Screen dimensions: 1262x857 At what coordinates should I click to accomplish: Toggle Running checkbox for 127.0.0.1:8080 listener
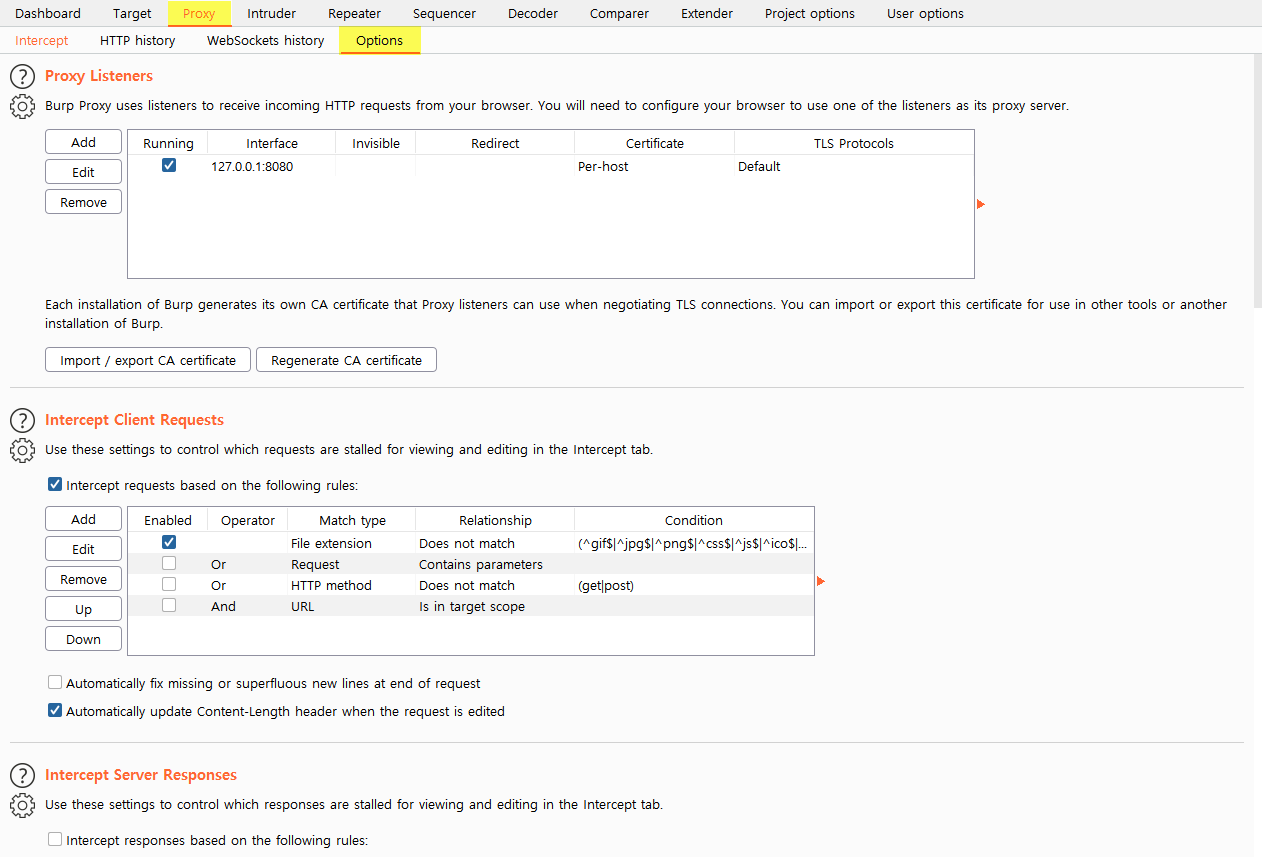[x=169, y=166]
